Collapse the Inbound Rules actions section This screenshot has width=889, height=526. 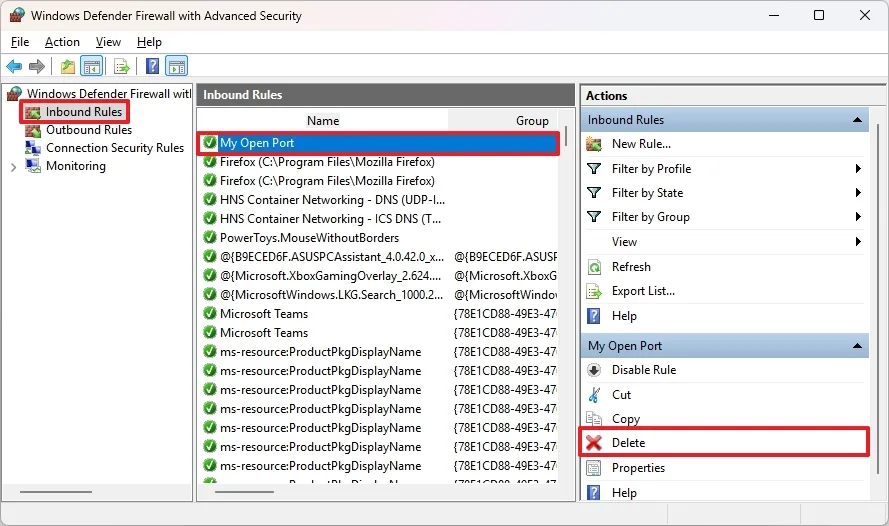[x=857, y=120]
